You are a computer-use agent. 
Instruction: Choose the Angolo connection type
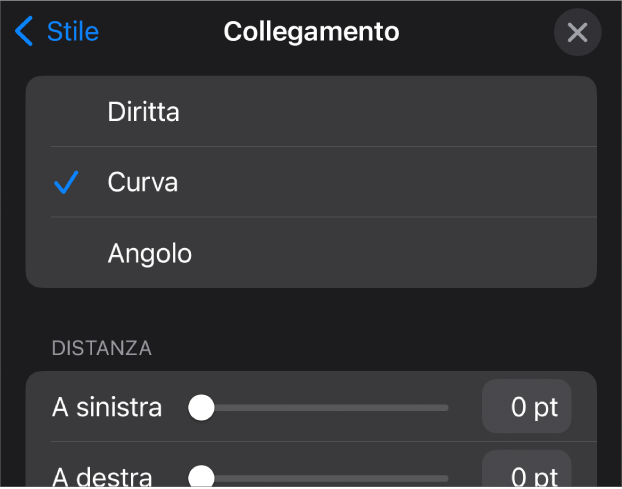[150, 254]
